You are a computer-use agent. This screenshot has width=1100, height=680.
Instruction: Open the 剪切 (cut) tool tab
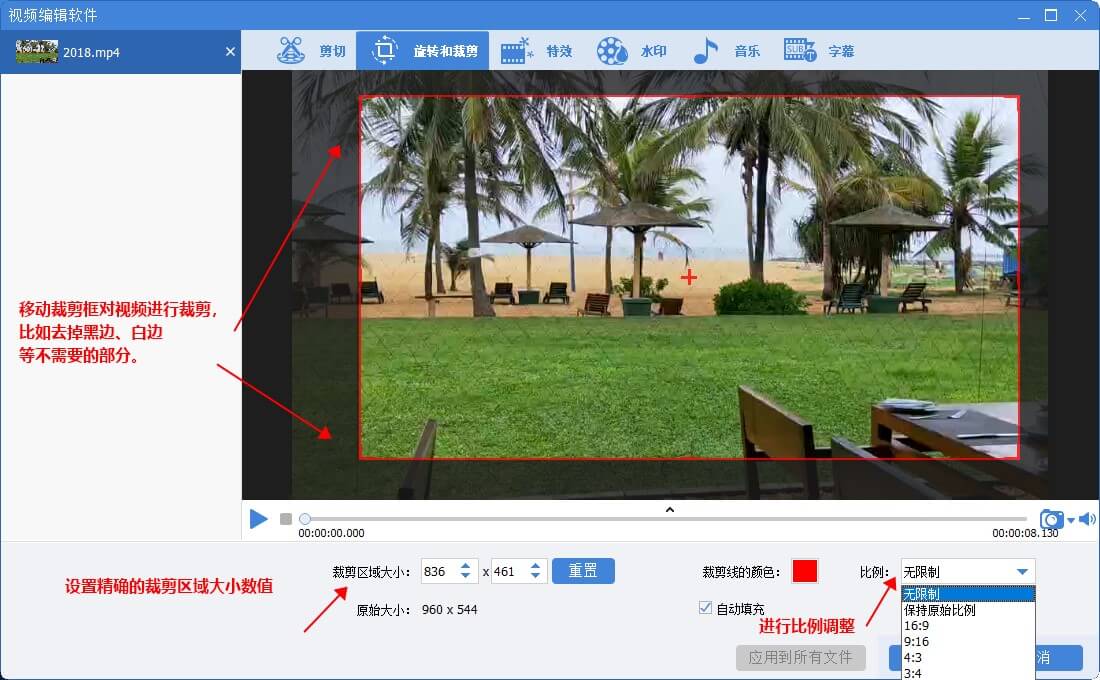(311, 51)
